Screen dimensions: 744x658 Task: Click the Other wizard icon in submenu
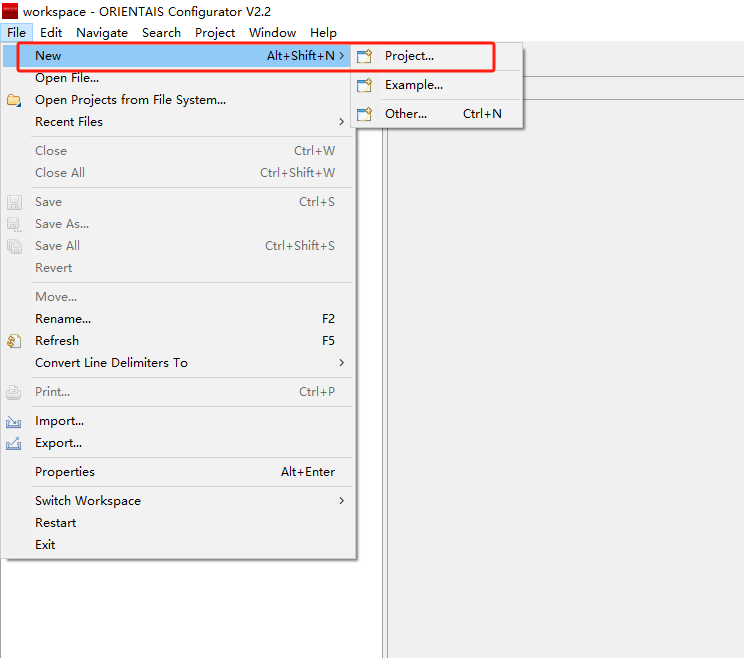pyautogui.click(x=365, y=114)
